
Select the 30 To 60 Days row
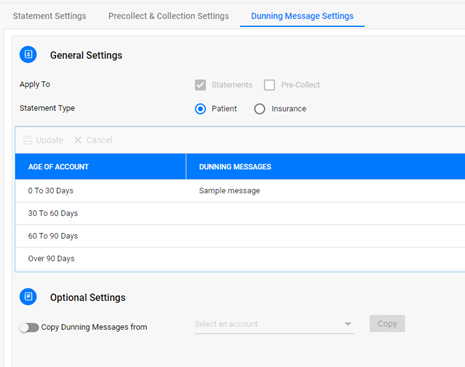(240, 213)
